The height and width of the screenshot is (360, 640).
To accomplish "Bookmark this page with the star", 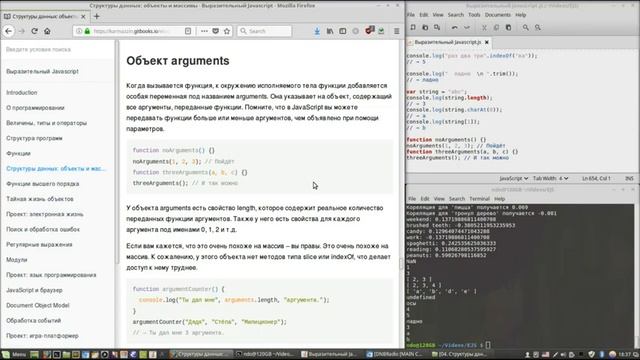I will (227, 31).
